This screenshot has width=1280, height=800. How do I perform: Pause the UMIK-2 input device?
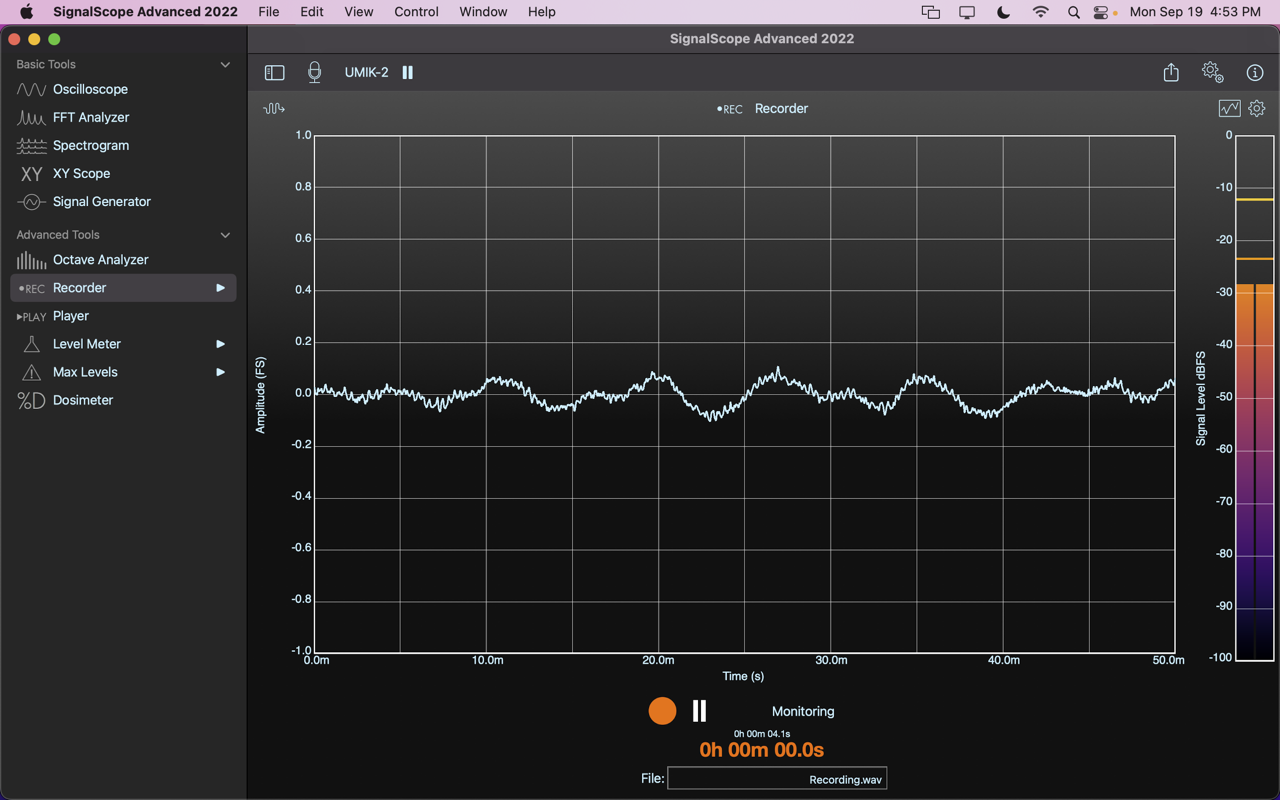[x=407, y=72]
